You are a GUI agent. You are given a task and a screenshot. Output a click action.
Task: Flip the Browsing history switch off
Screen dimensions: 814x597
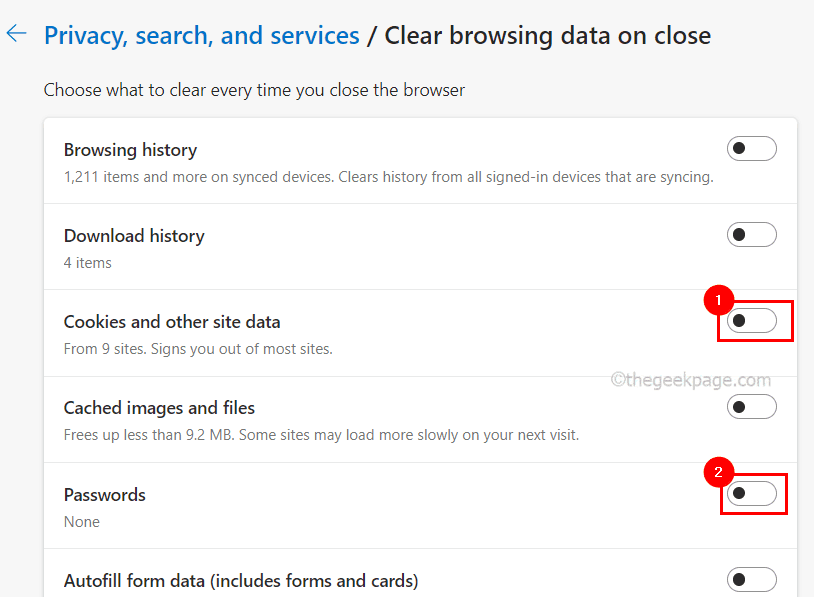[751, 148]
